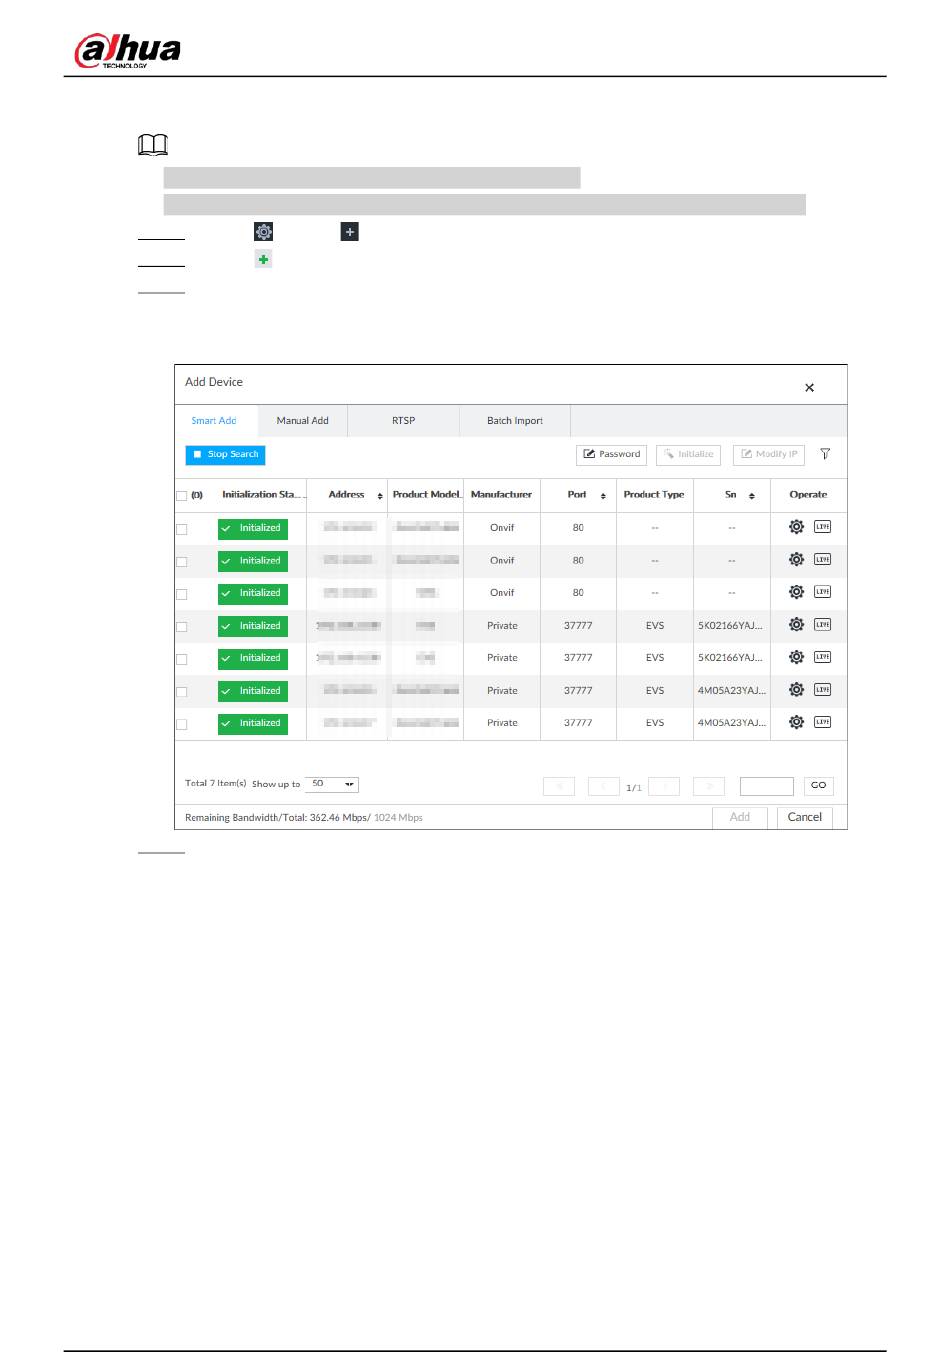The image size is (950, 1369).
Task: Click the filter funnel icon
Action: tap(825, 454)
